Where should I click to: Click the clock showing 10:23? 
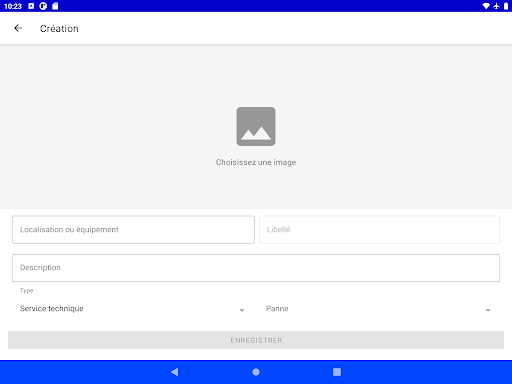tap(13, 6)
